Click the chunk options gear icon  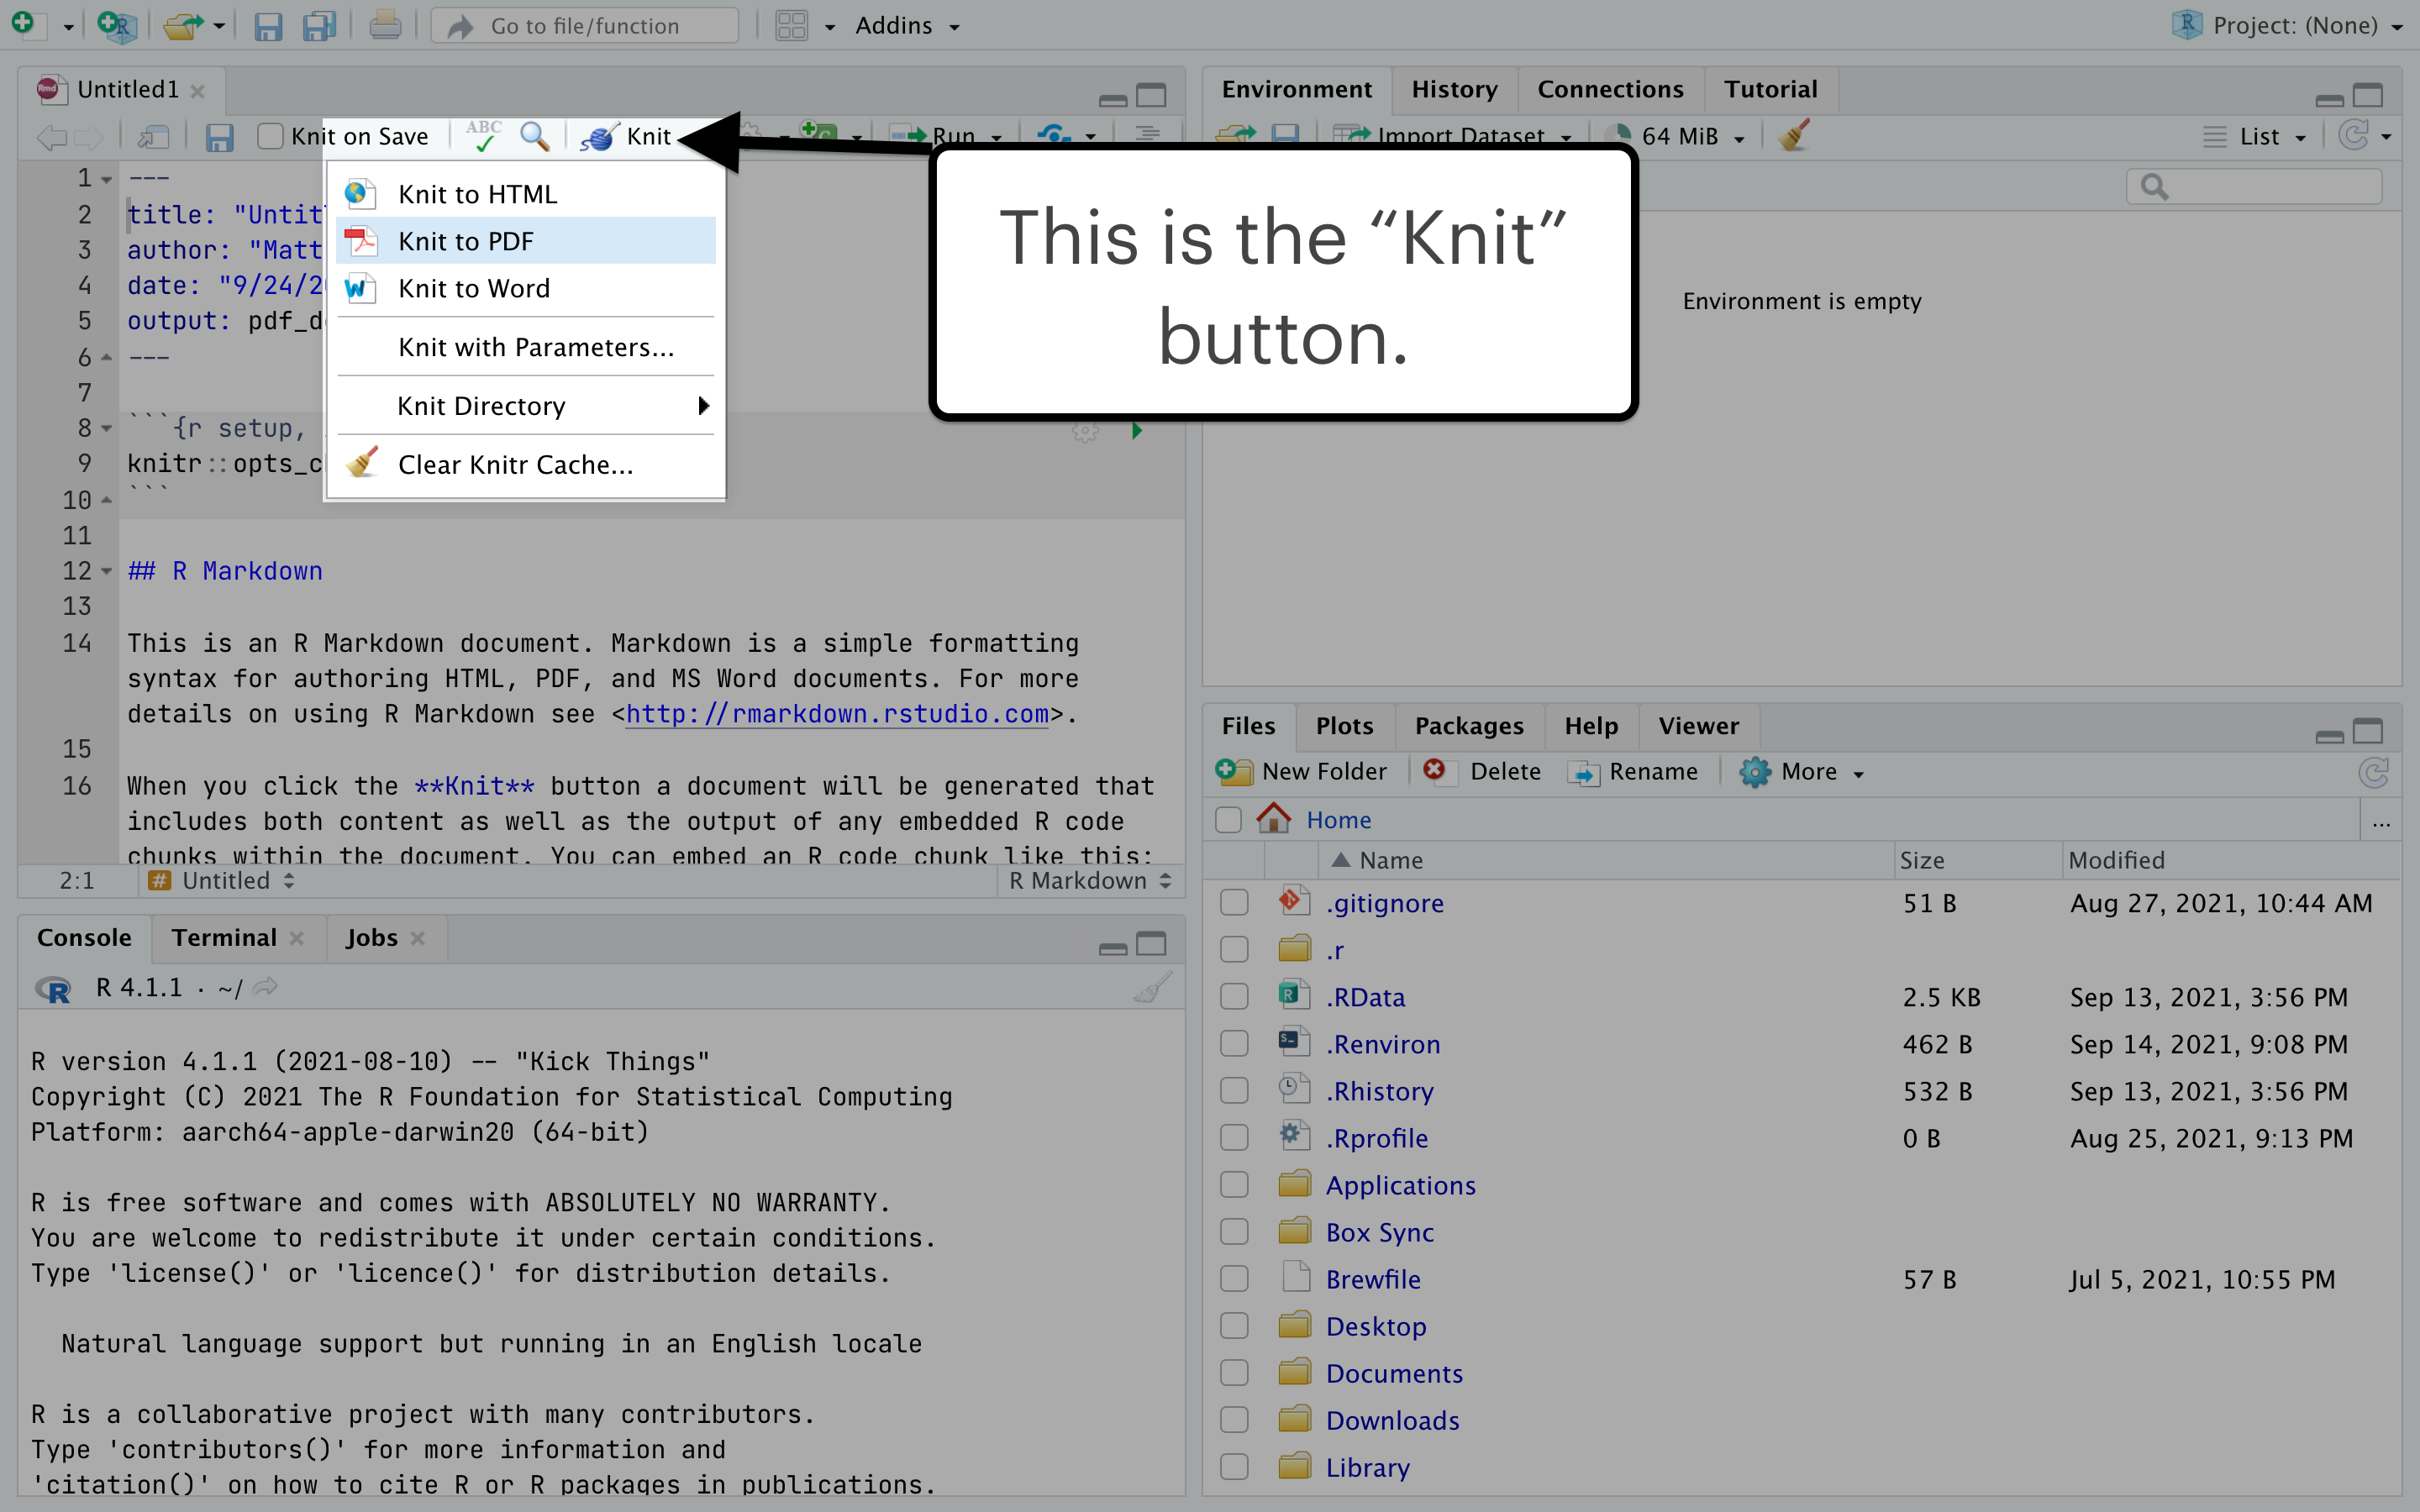[1085, 432]
